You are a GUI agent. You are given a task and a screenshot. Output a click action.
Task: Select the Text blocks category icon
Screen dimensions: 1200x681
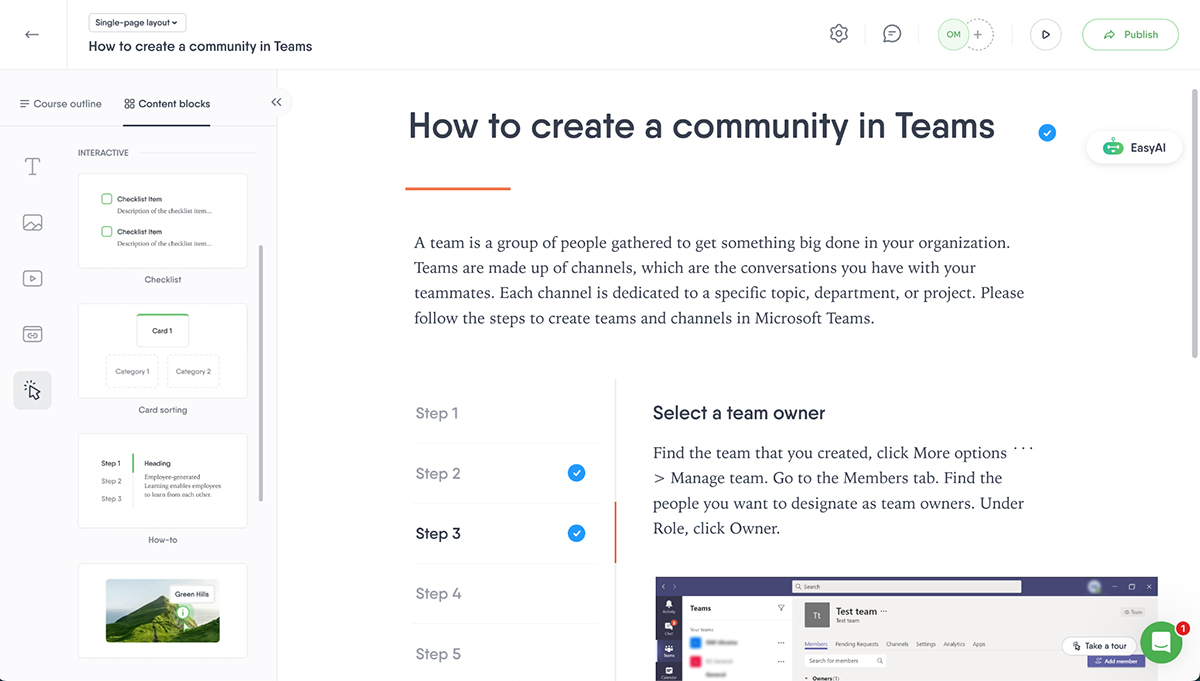(x=32, y=167)
